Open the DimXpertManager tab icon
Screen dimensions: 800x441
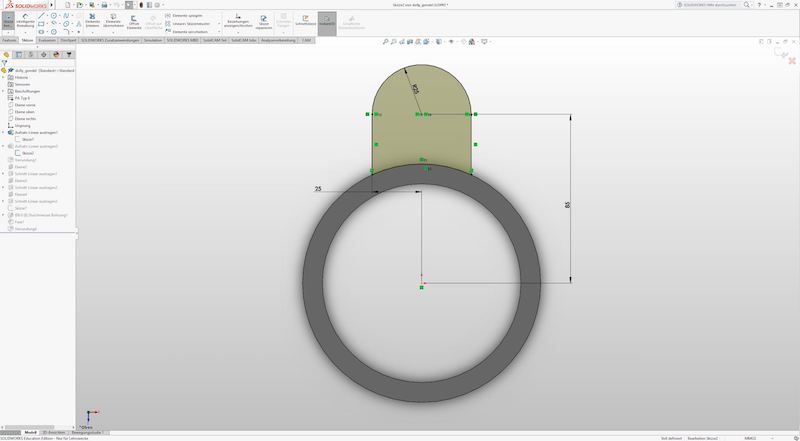click(43, 55)
